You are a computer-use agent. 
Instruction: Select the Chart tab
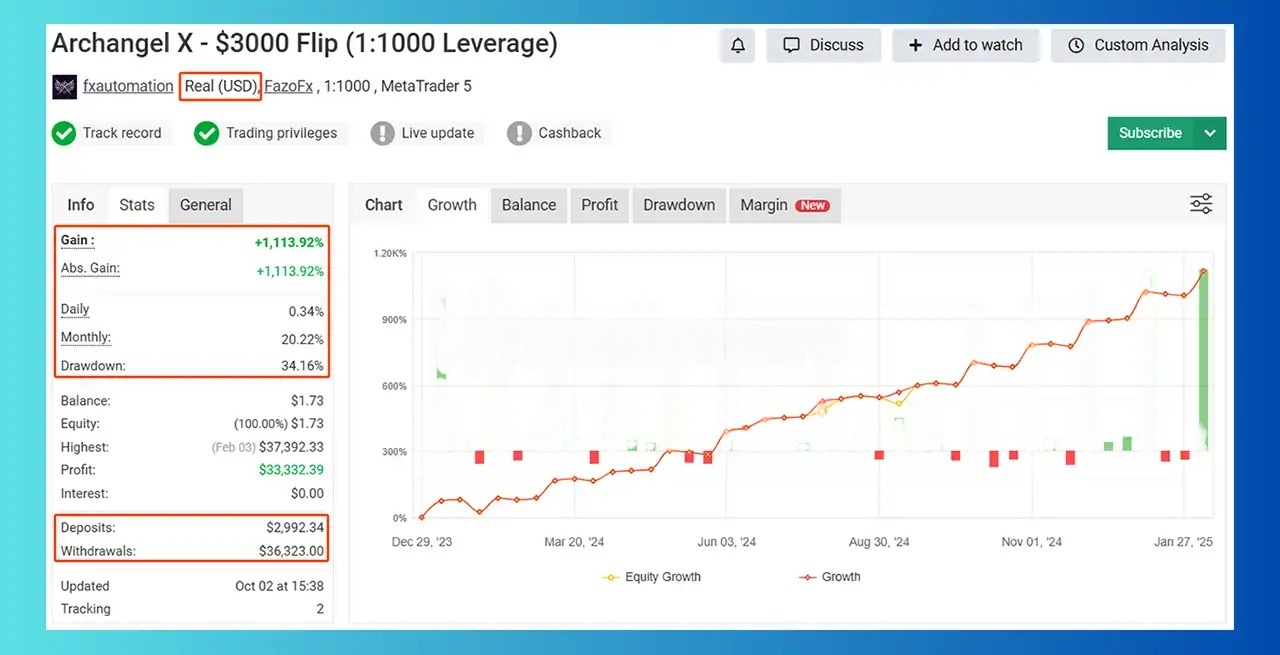[384, 205]
